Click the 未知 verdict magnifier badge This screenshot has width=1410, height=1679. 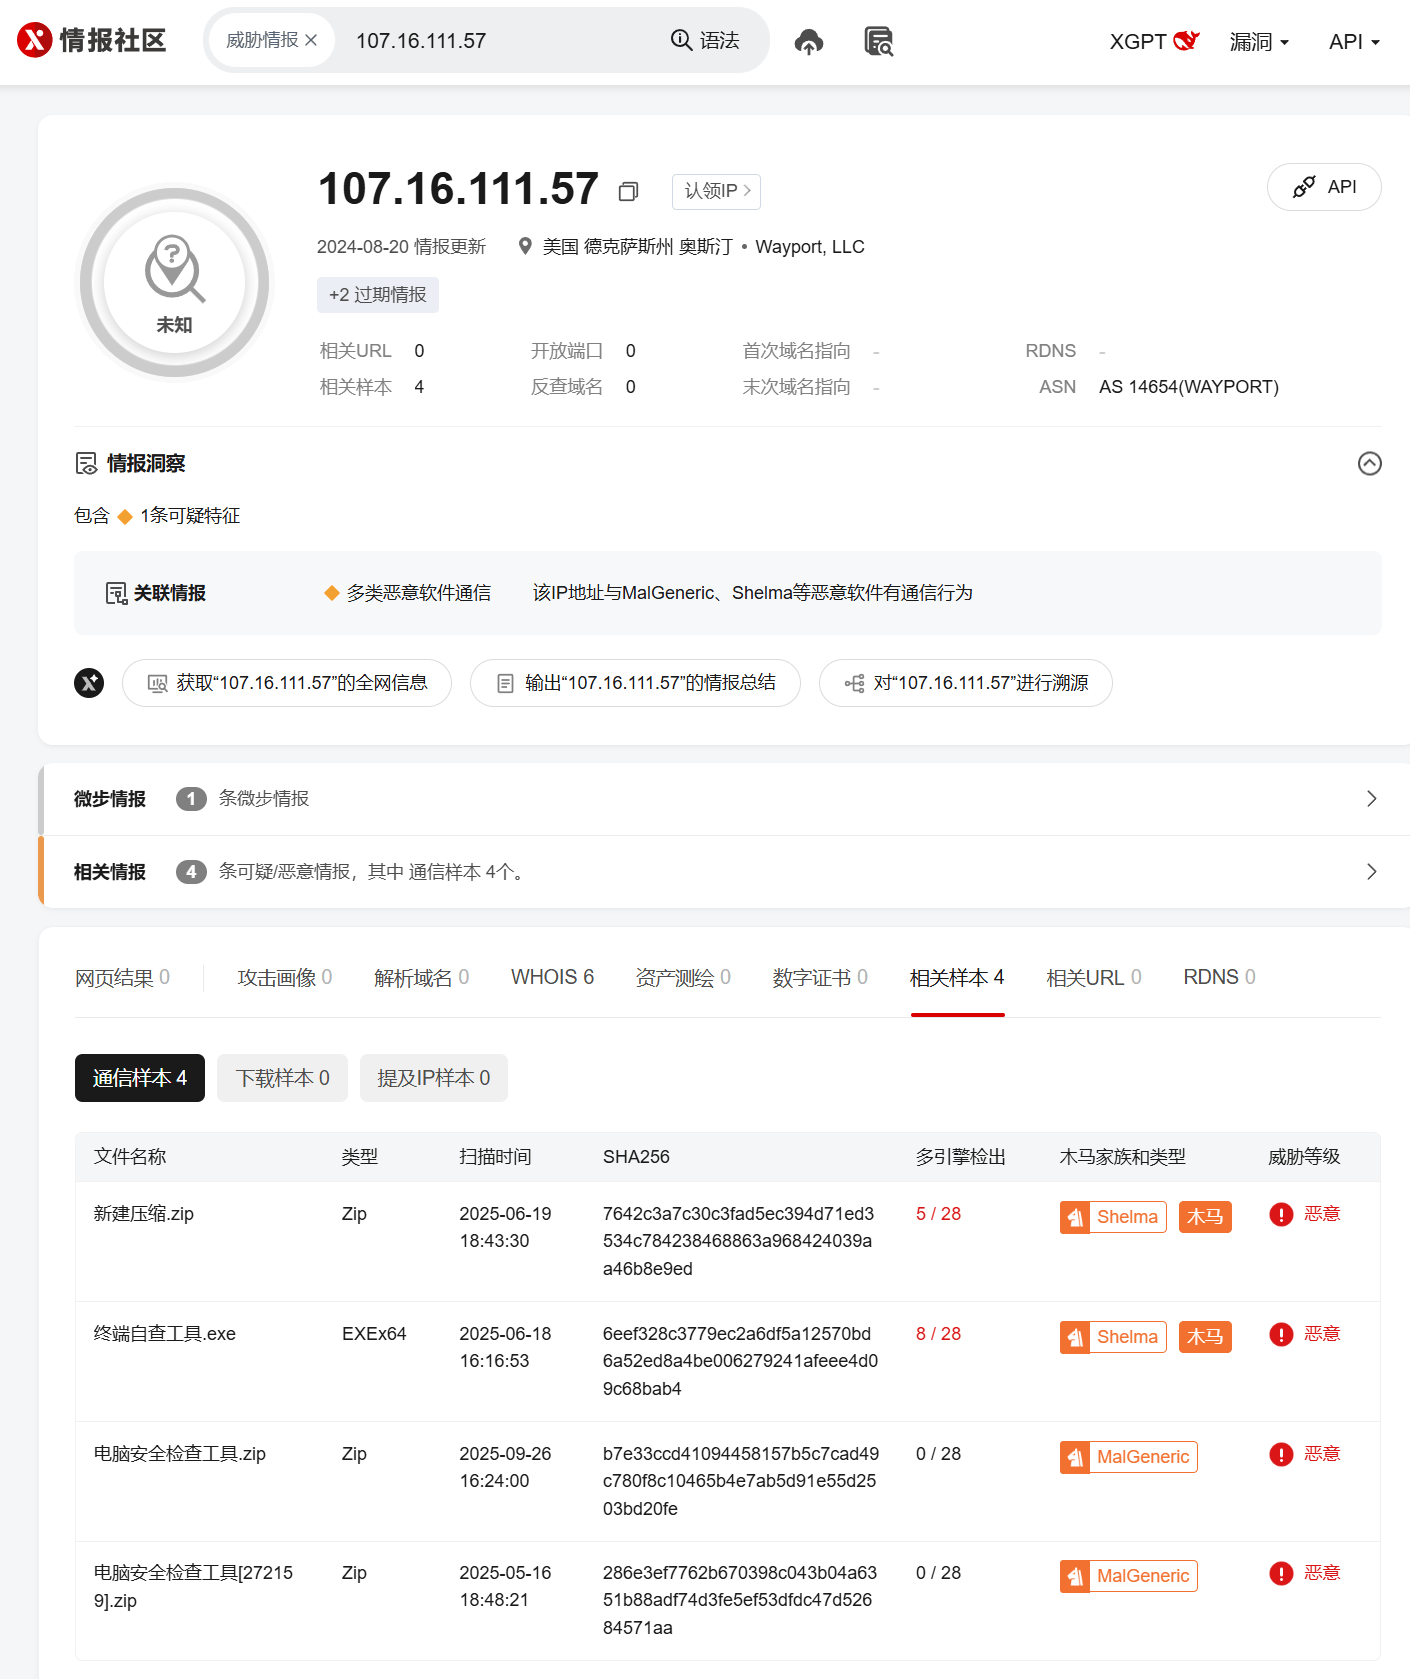tap(175, 283)
